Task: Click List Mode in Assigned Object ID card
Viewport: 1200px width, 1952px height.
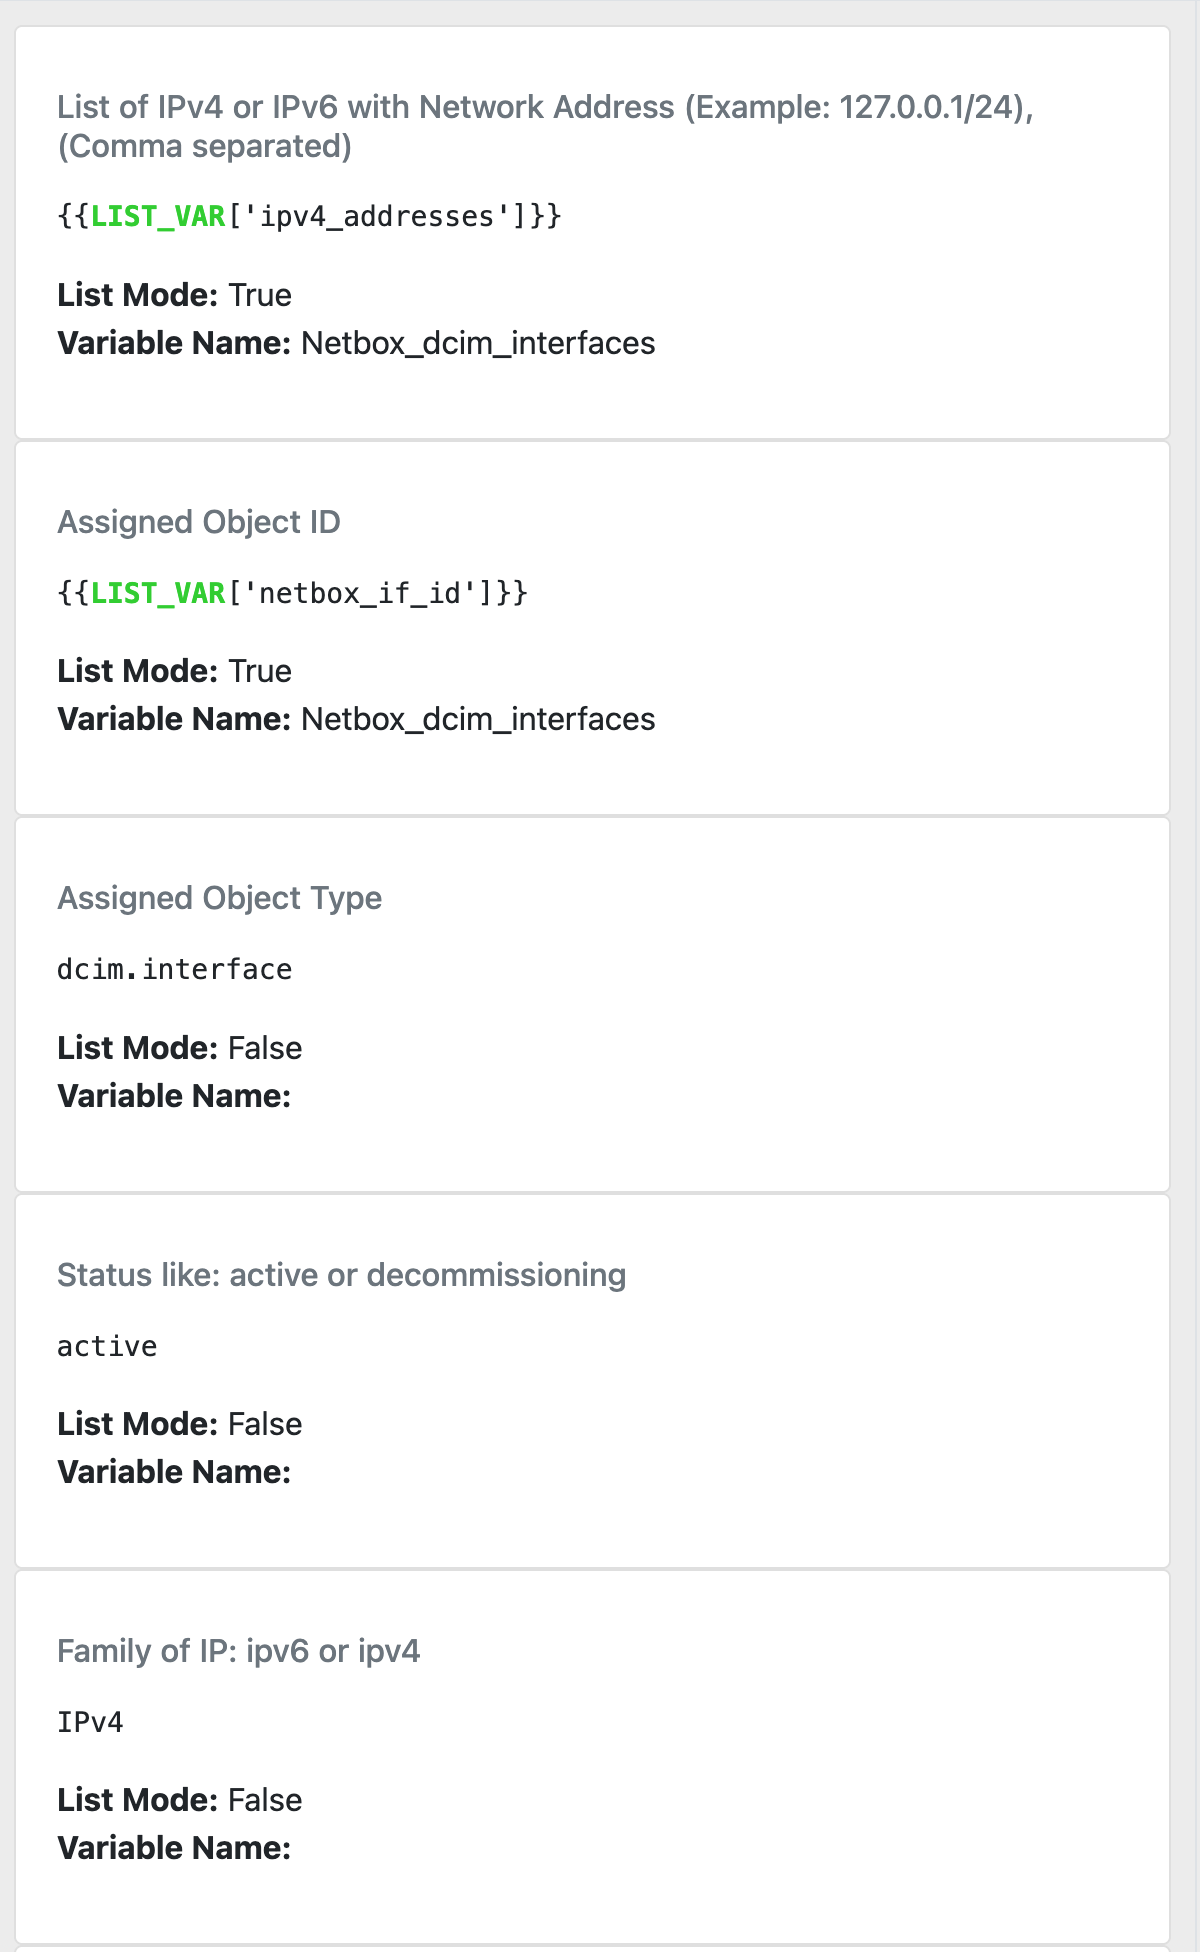Action: click(x=175, y=671)
